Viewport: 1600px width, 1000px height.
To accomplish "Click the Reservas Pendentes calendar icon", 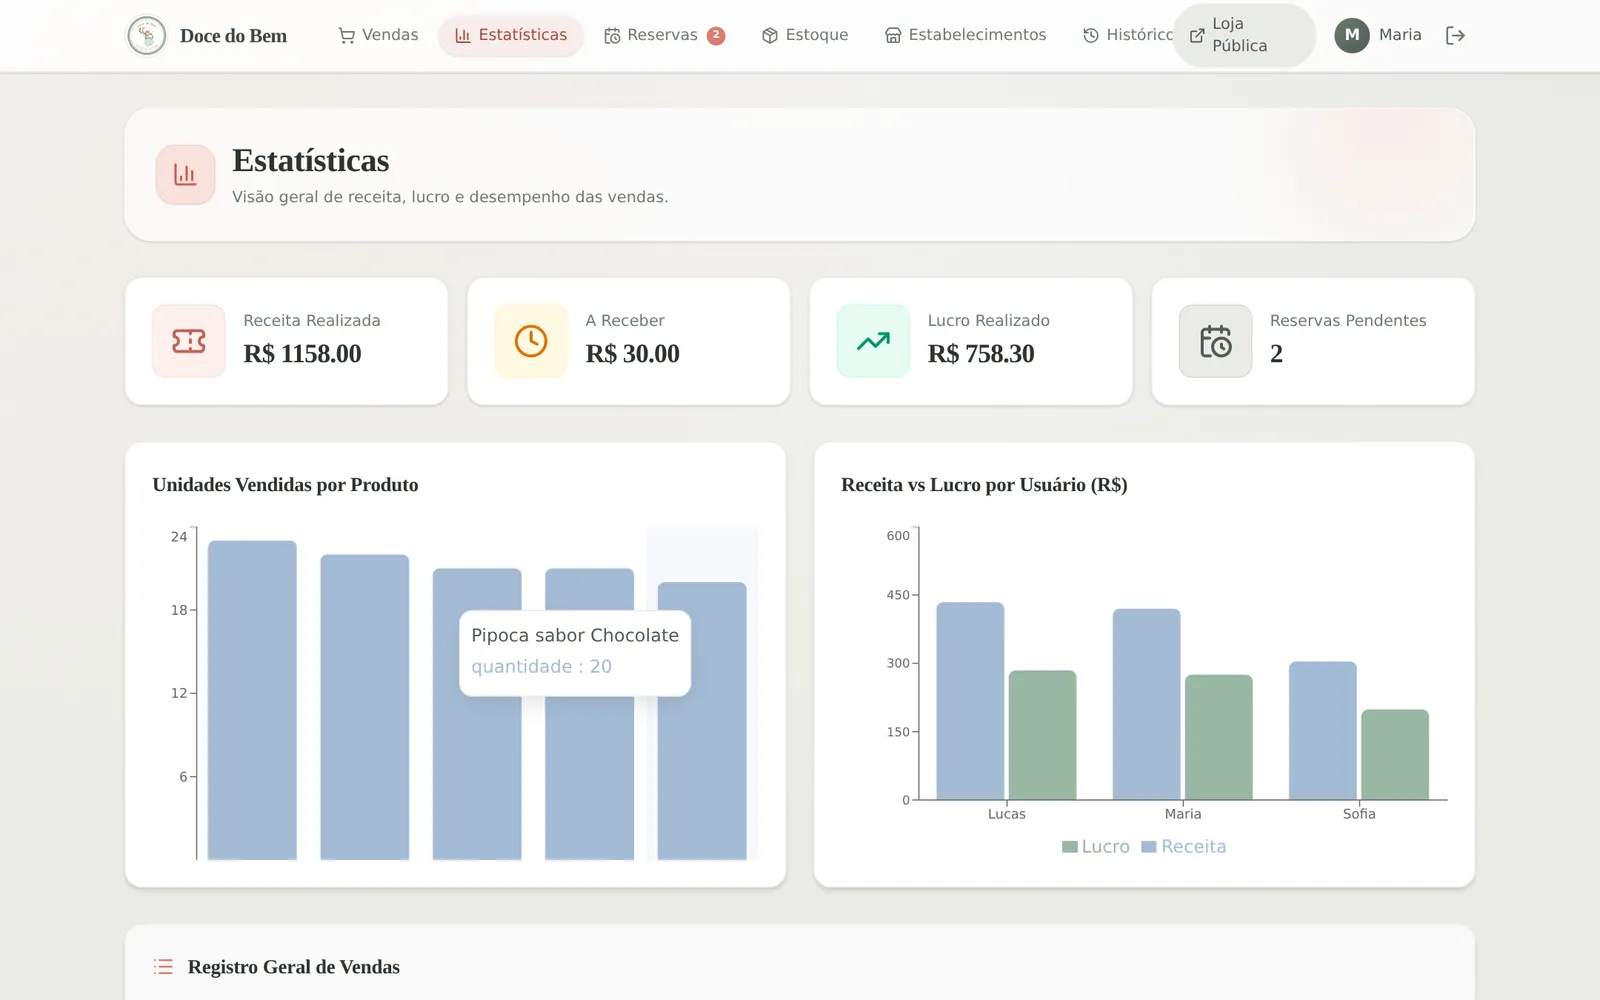I will (1215, 341).
